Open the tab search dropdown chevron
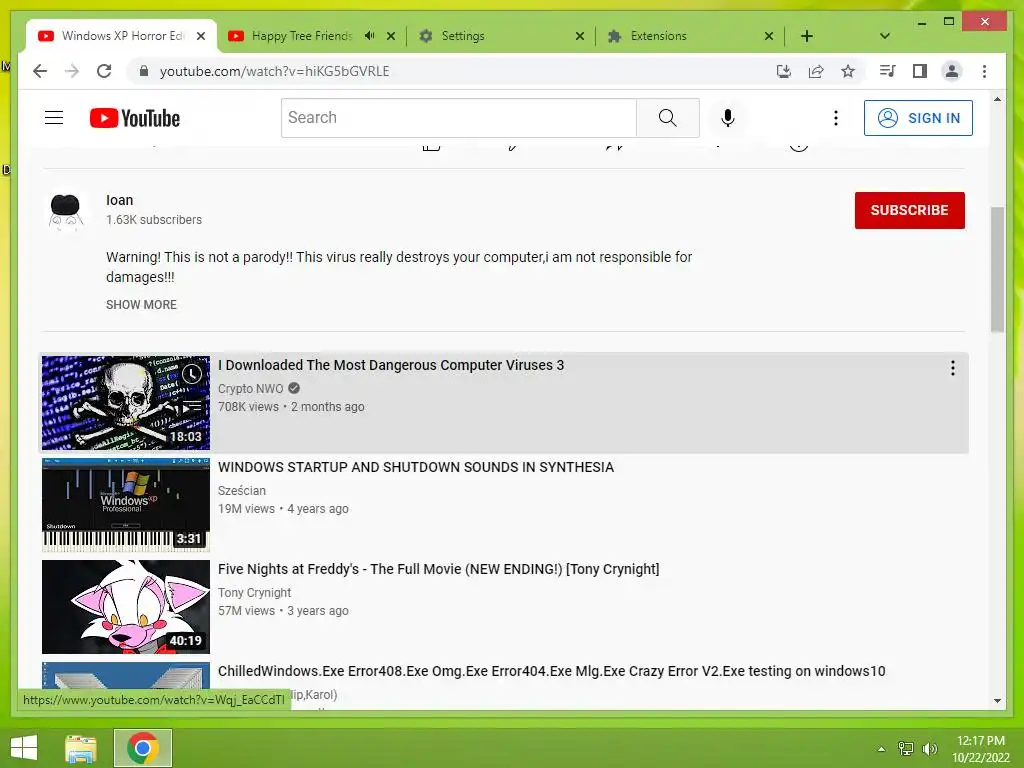The image size is (1024, 768). (885, 36)
